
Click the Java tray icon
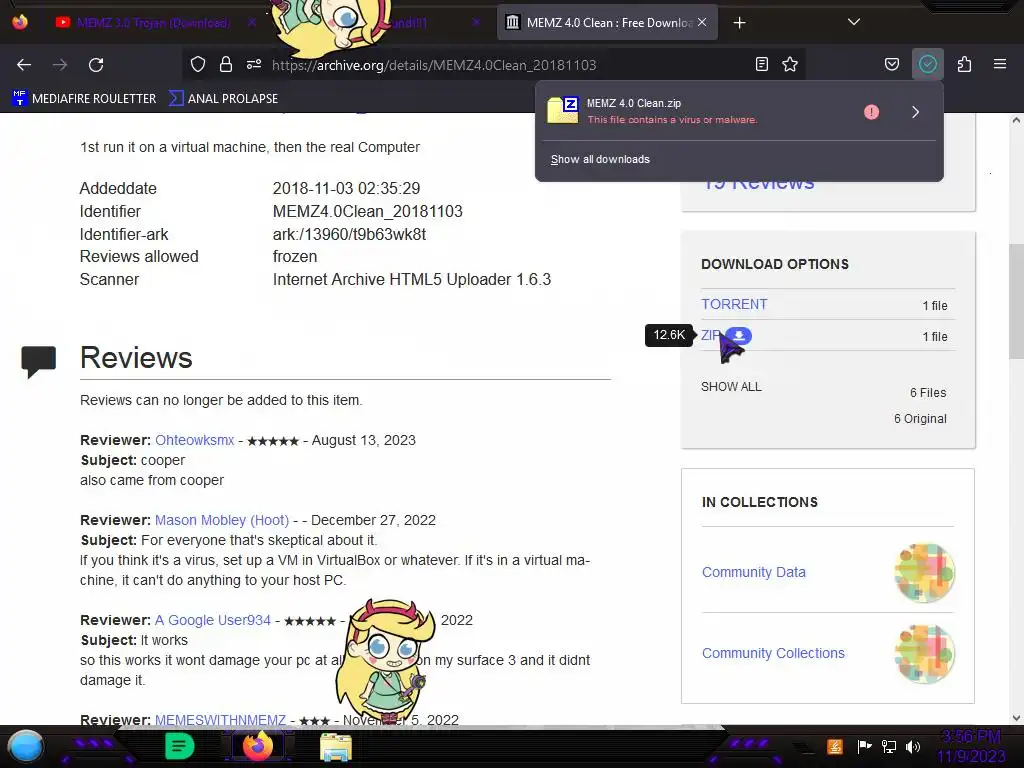pyautogui.click(x=835, y=746)
